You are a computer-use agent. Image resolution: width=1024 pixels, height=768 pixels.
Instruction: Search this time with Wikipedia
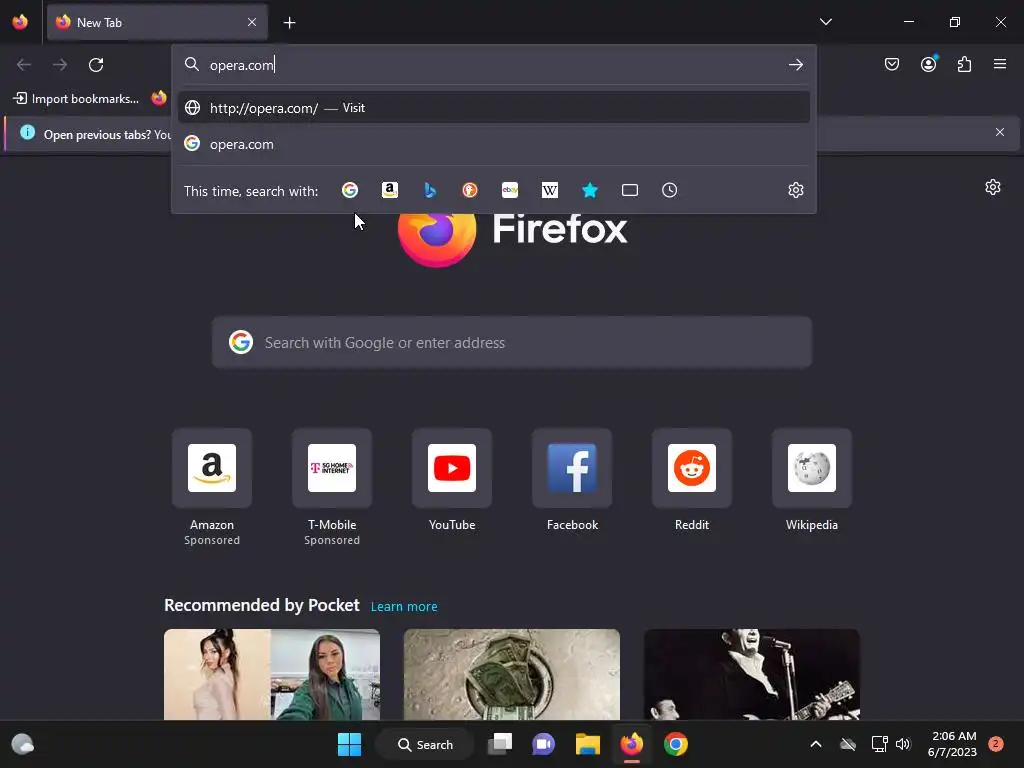550,190
